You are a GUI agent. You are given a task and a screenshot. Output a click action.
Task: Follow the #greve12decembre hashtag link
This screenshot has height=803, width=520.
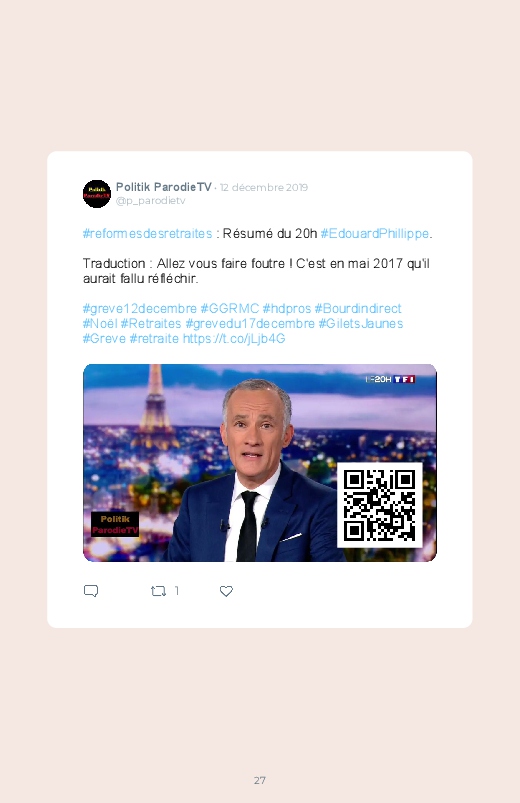(140, 309)
